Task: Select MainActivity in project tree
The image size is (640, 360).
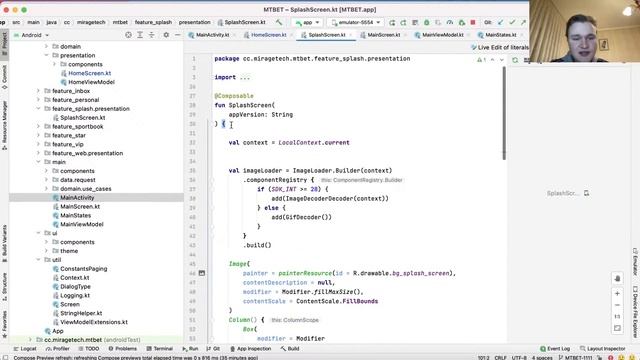Action: (77, 198)
